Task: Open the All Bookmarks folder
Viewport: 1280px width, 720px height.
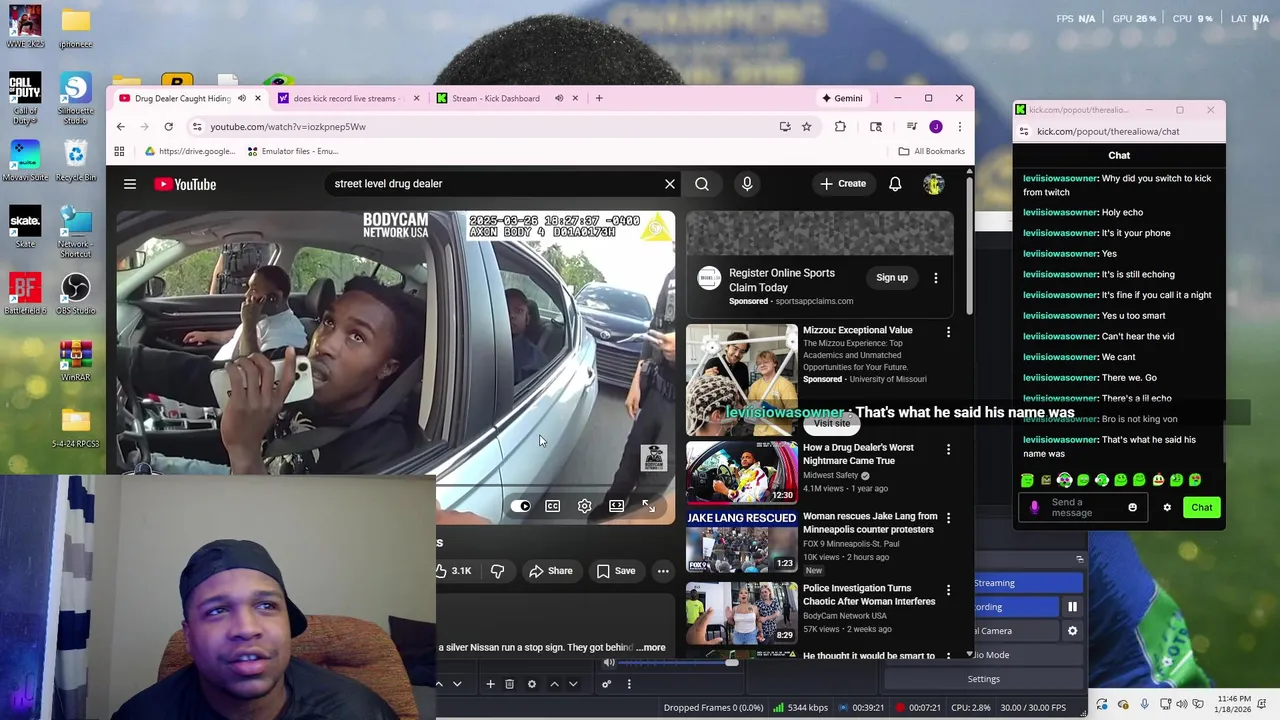Action: click(931, 151)
